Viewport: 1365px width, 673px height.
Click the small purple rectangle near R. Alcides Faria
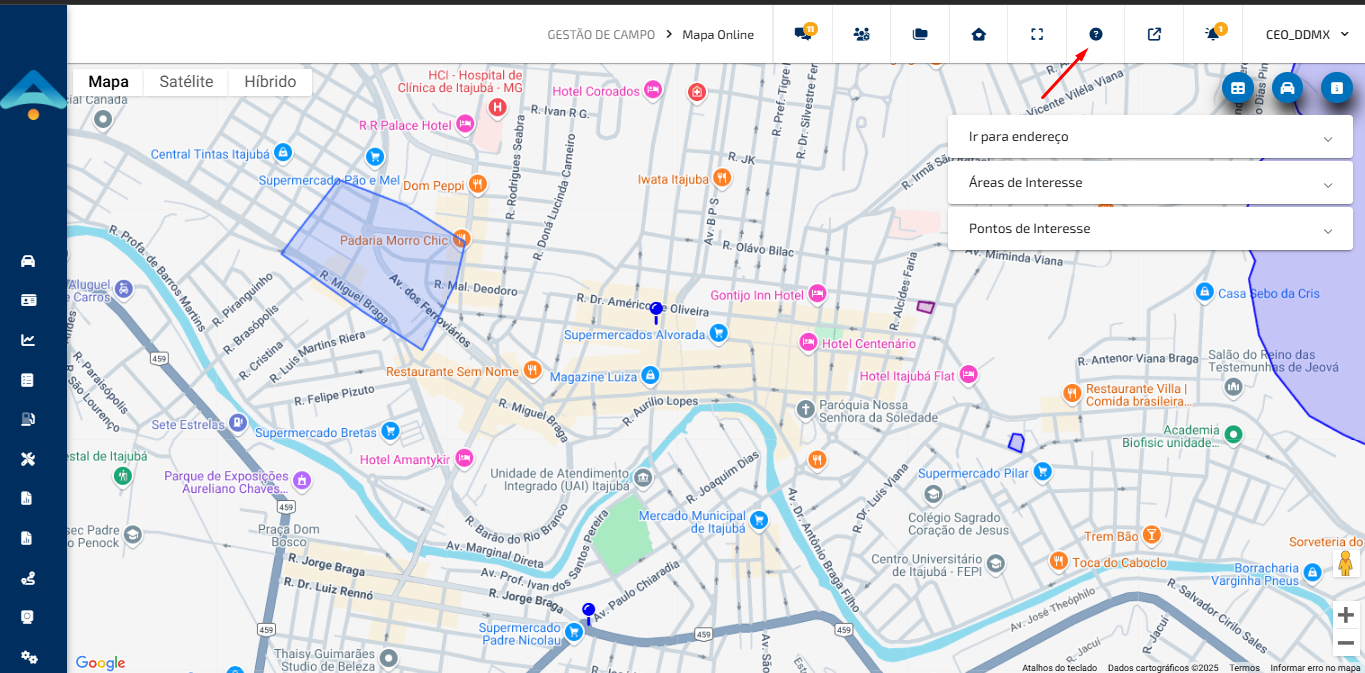tap(926, 307)
